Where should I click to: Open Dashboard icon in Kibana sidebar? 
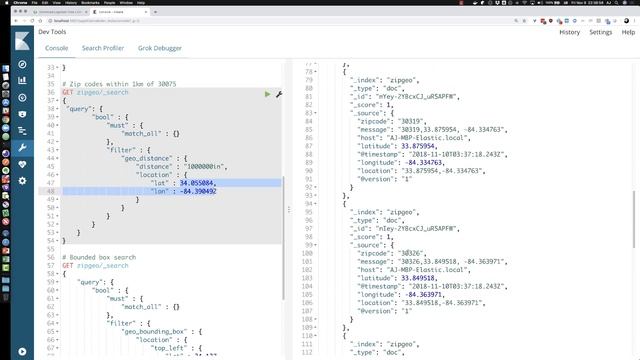22,98
